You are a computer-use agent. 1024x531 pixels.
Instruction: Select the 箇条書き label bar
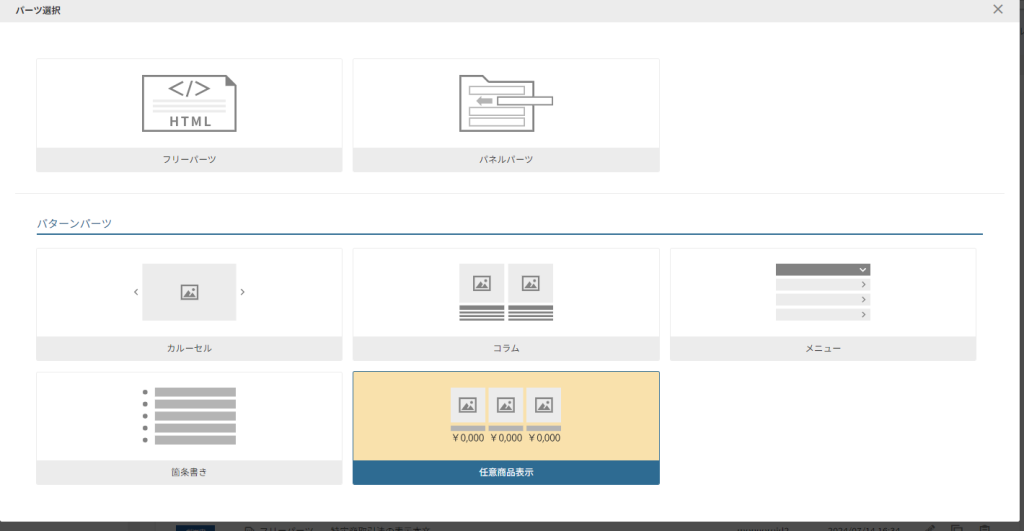click(x=189, y=473)
